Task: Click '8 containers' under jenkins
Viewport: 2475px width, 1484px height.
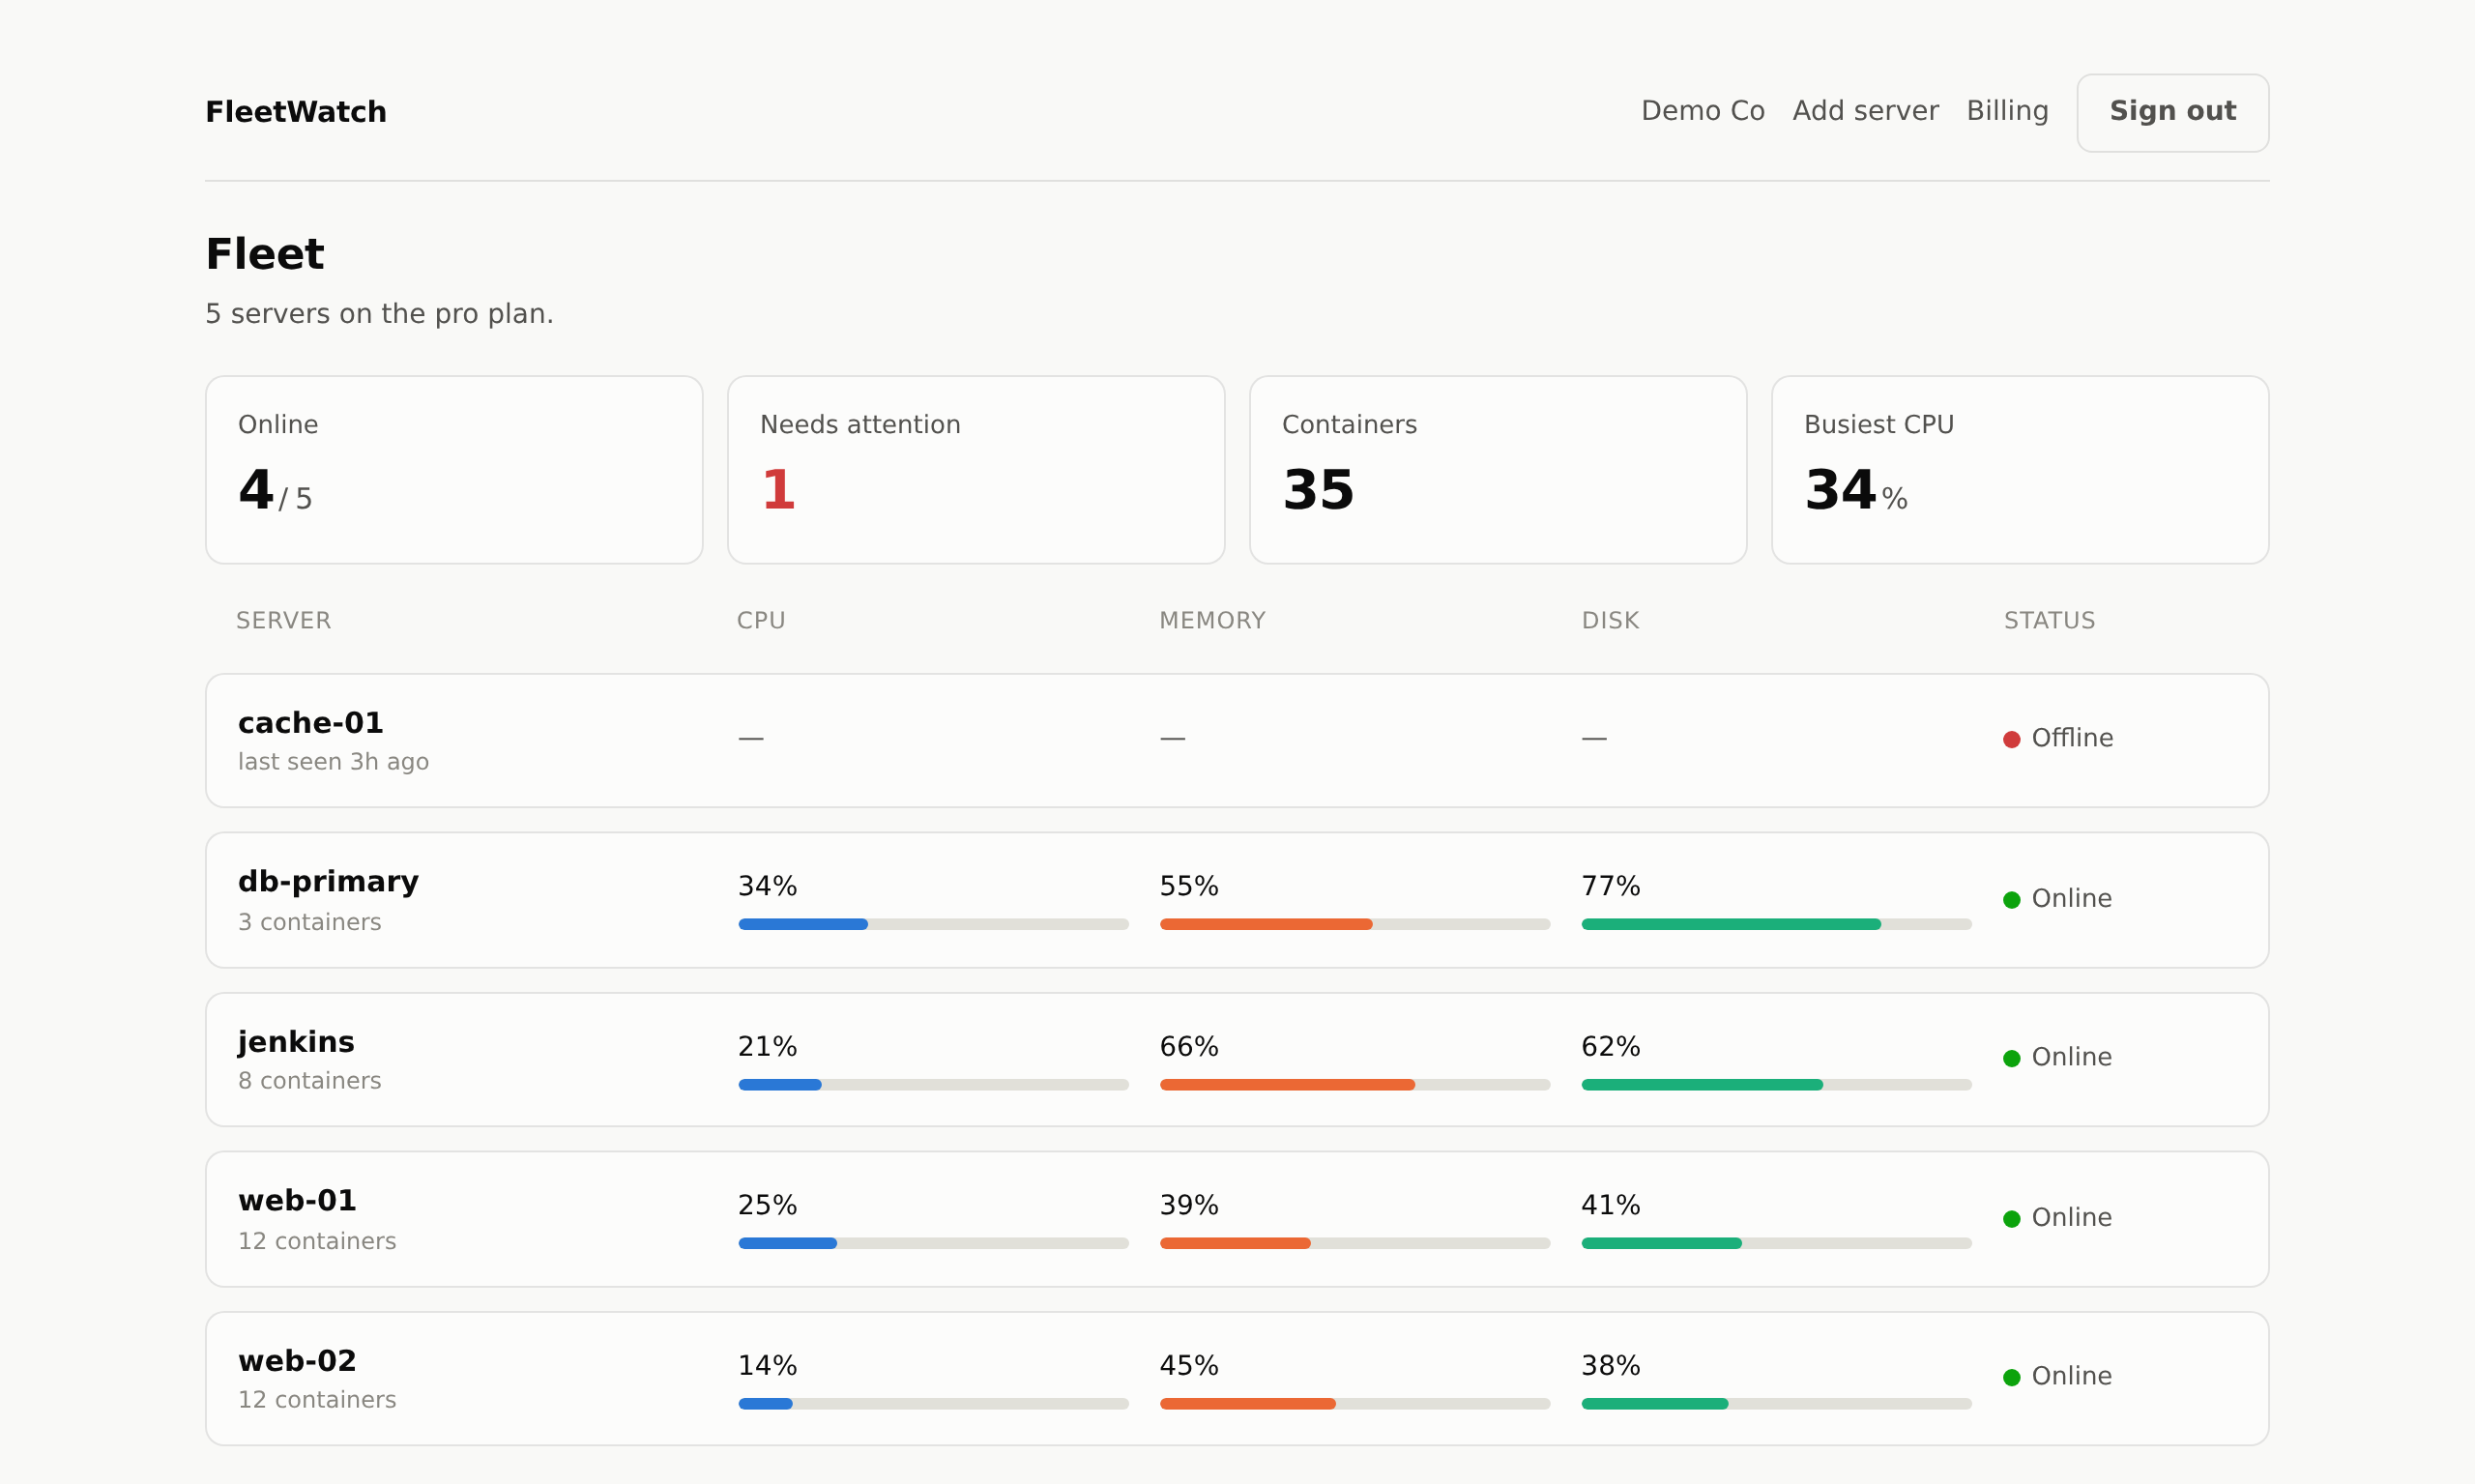Action: pyautogui.click(x=310, y=1081)
